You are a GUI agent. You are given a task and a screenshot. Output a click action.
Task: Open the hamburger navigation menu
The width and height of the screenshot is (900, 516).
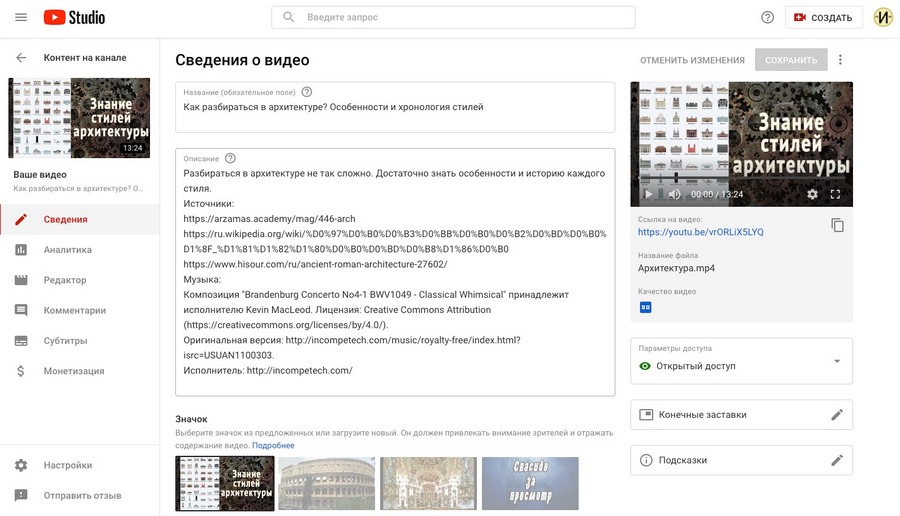coord(21,18)
